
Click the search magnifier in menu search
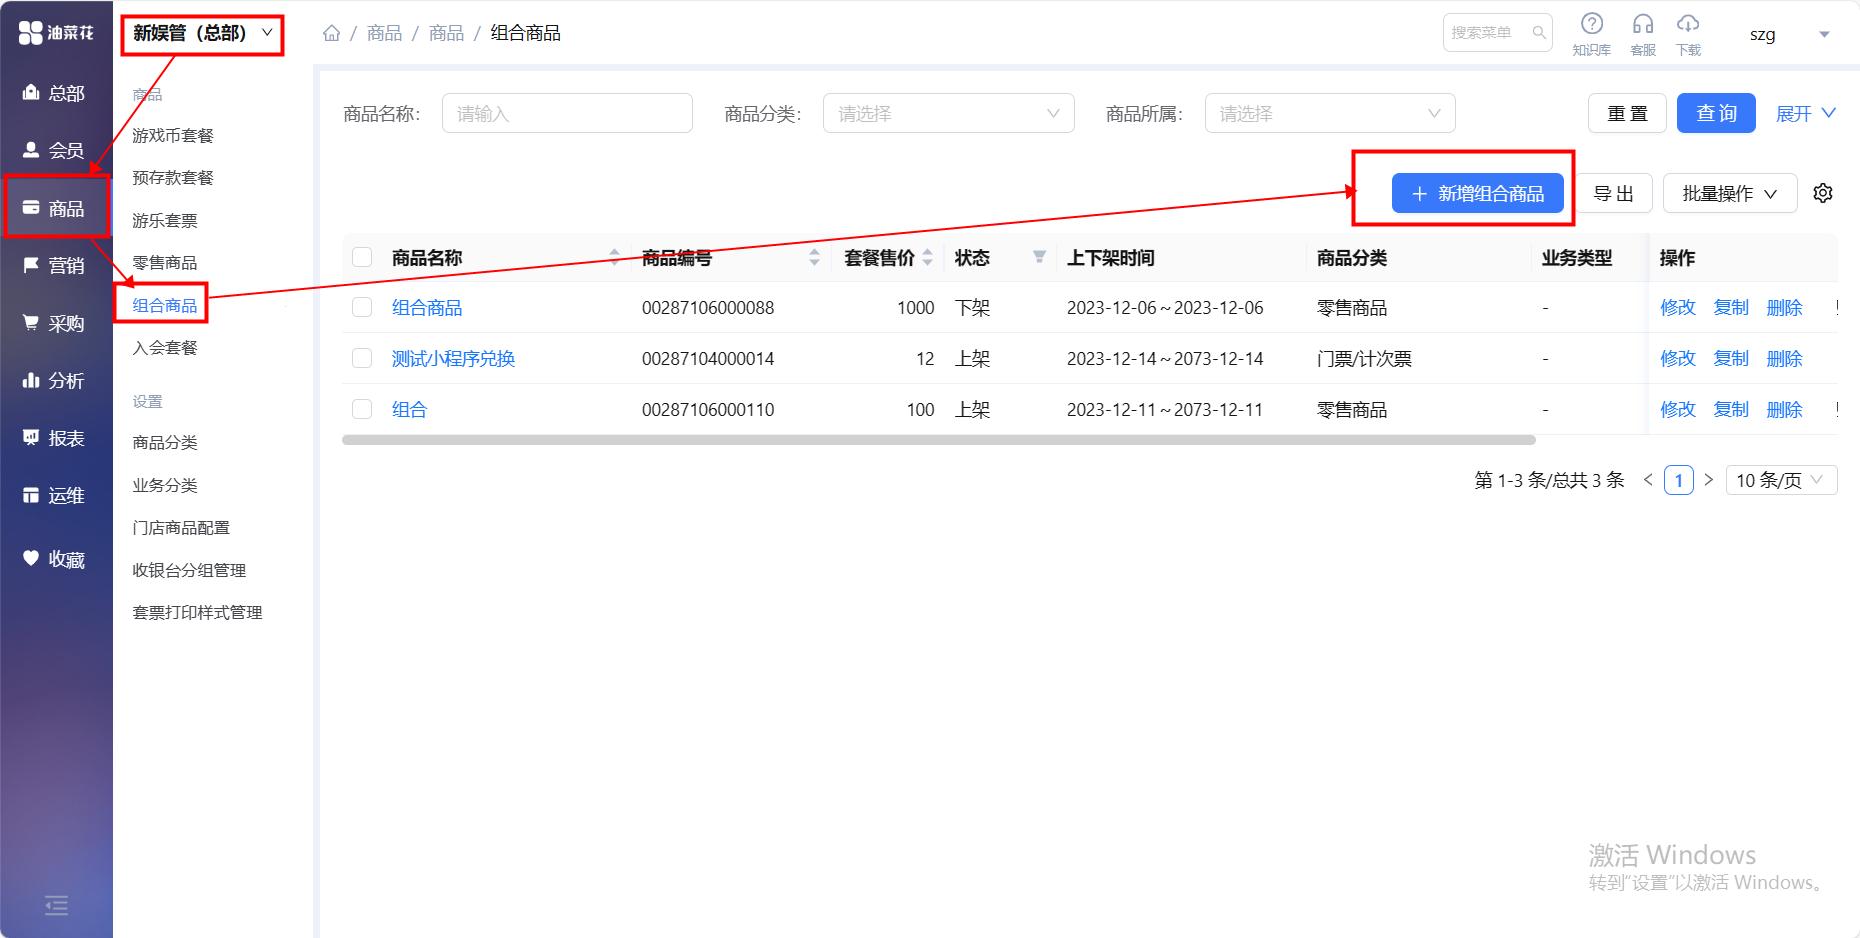[1539, 33]
